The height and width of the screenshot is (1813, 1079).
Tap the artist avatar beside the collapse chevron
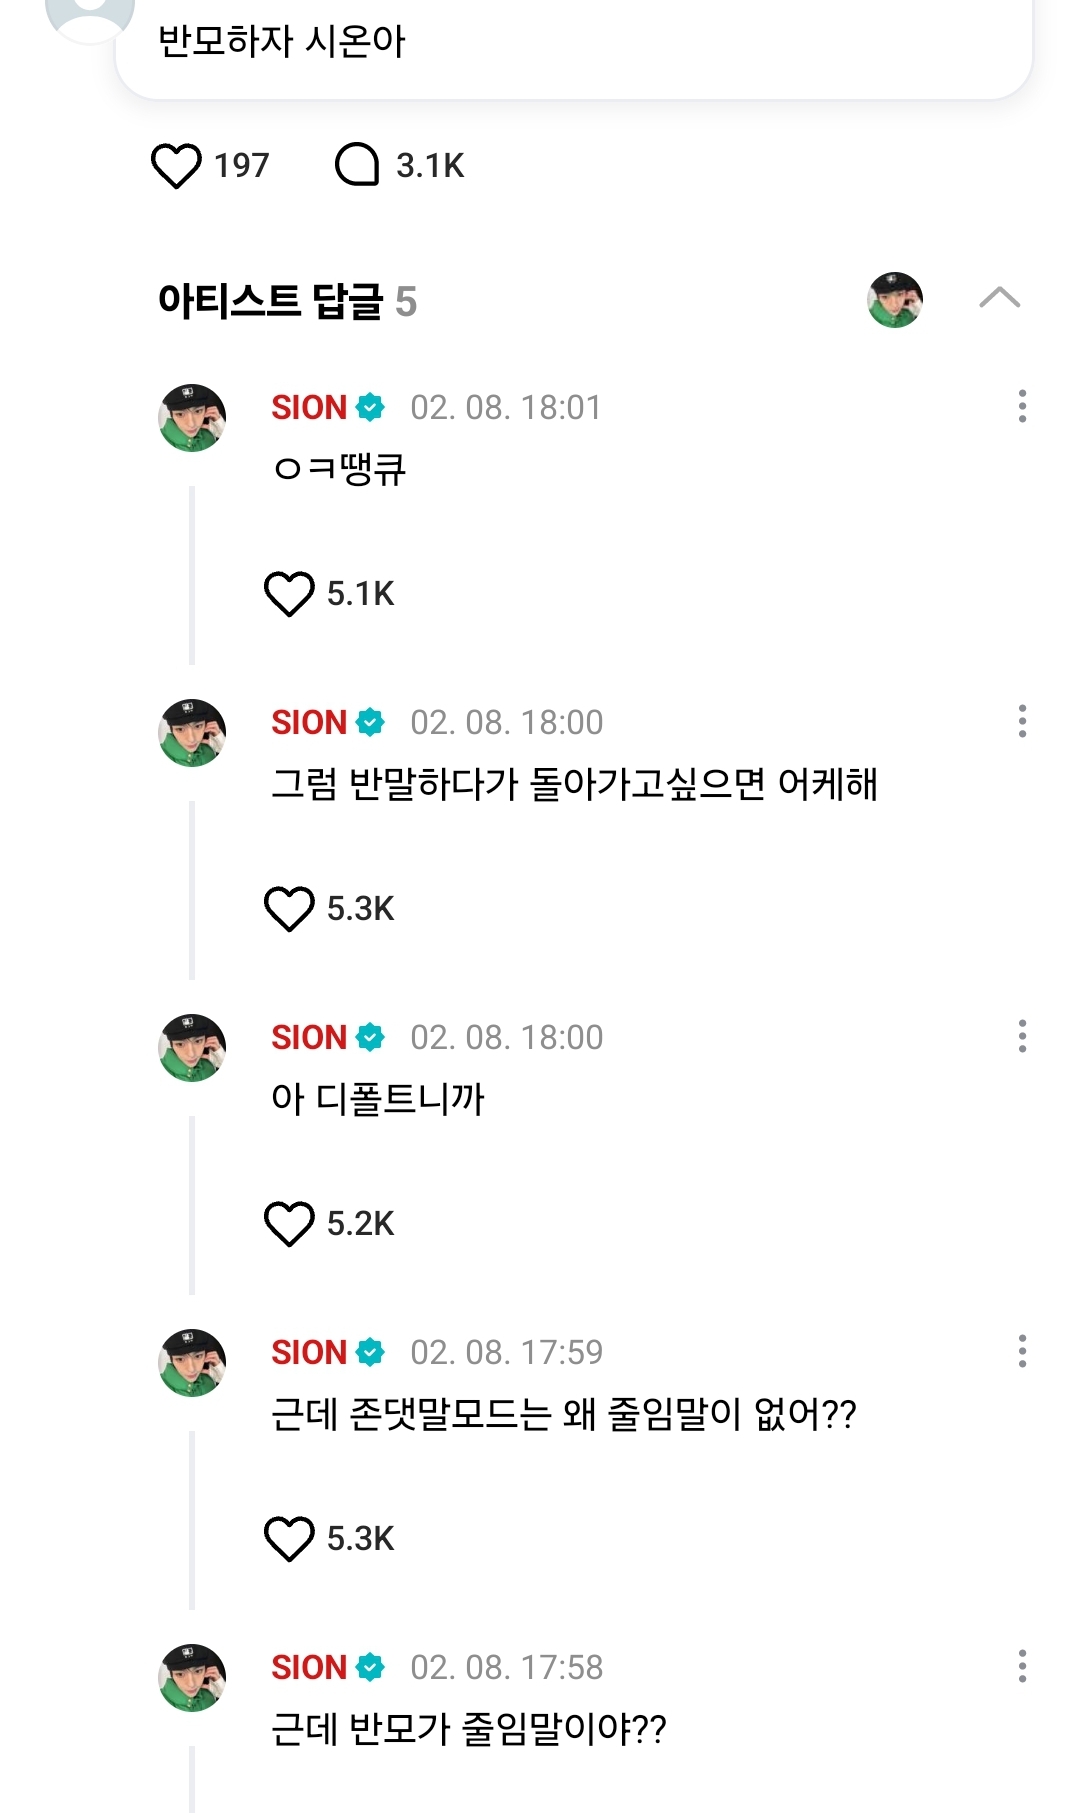pos(895,299)
